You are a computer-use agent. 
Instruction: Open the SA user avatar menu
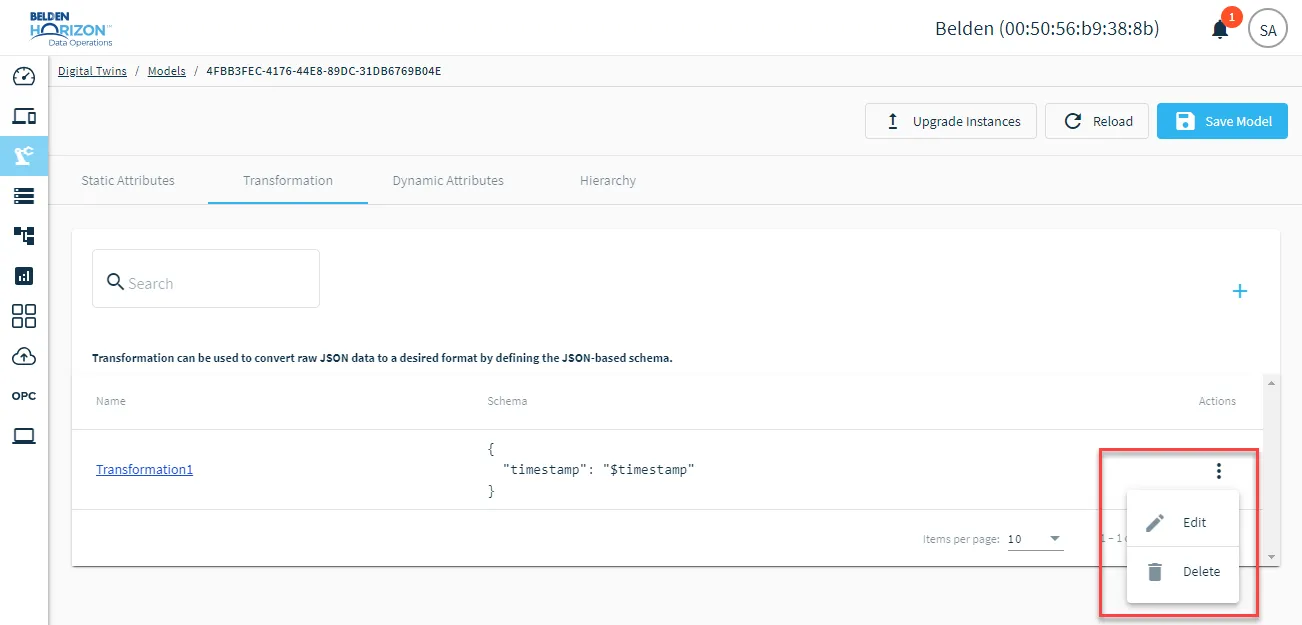click(1268, 30)
